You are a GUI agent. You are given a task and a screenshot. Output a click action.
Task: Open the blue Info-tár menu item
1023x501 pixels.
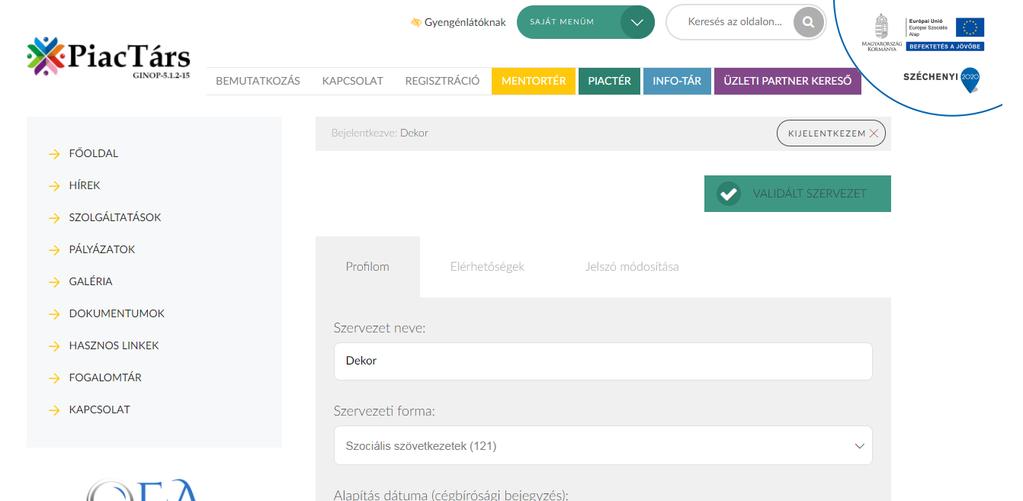tap(677, 81)
